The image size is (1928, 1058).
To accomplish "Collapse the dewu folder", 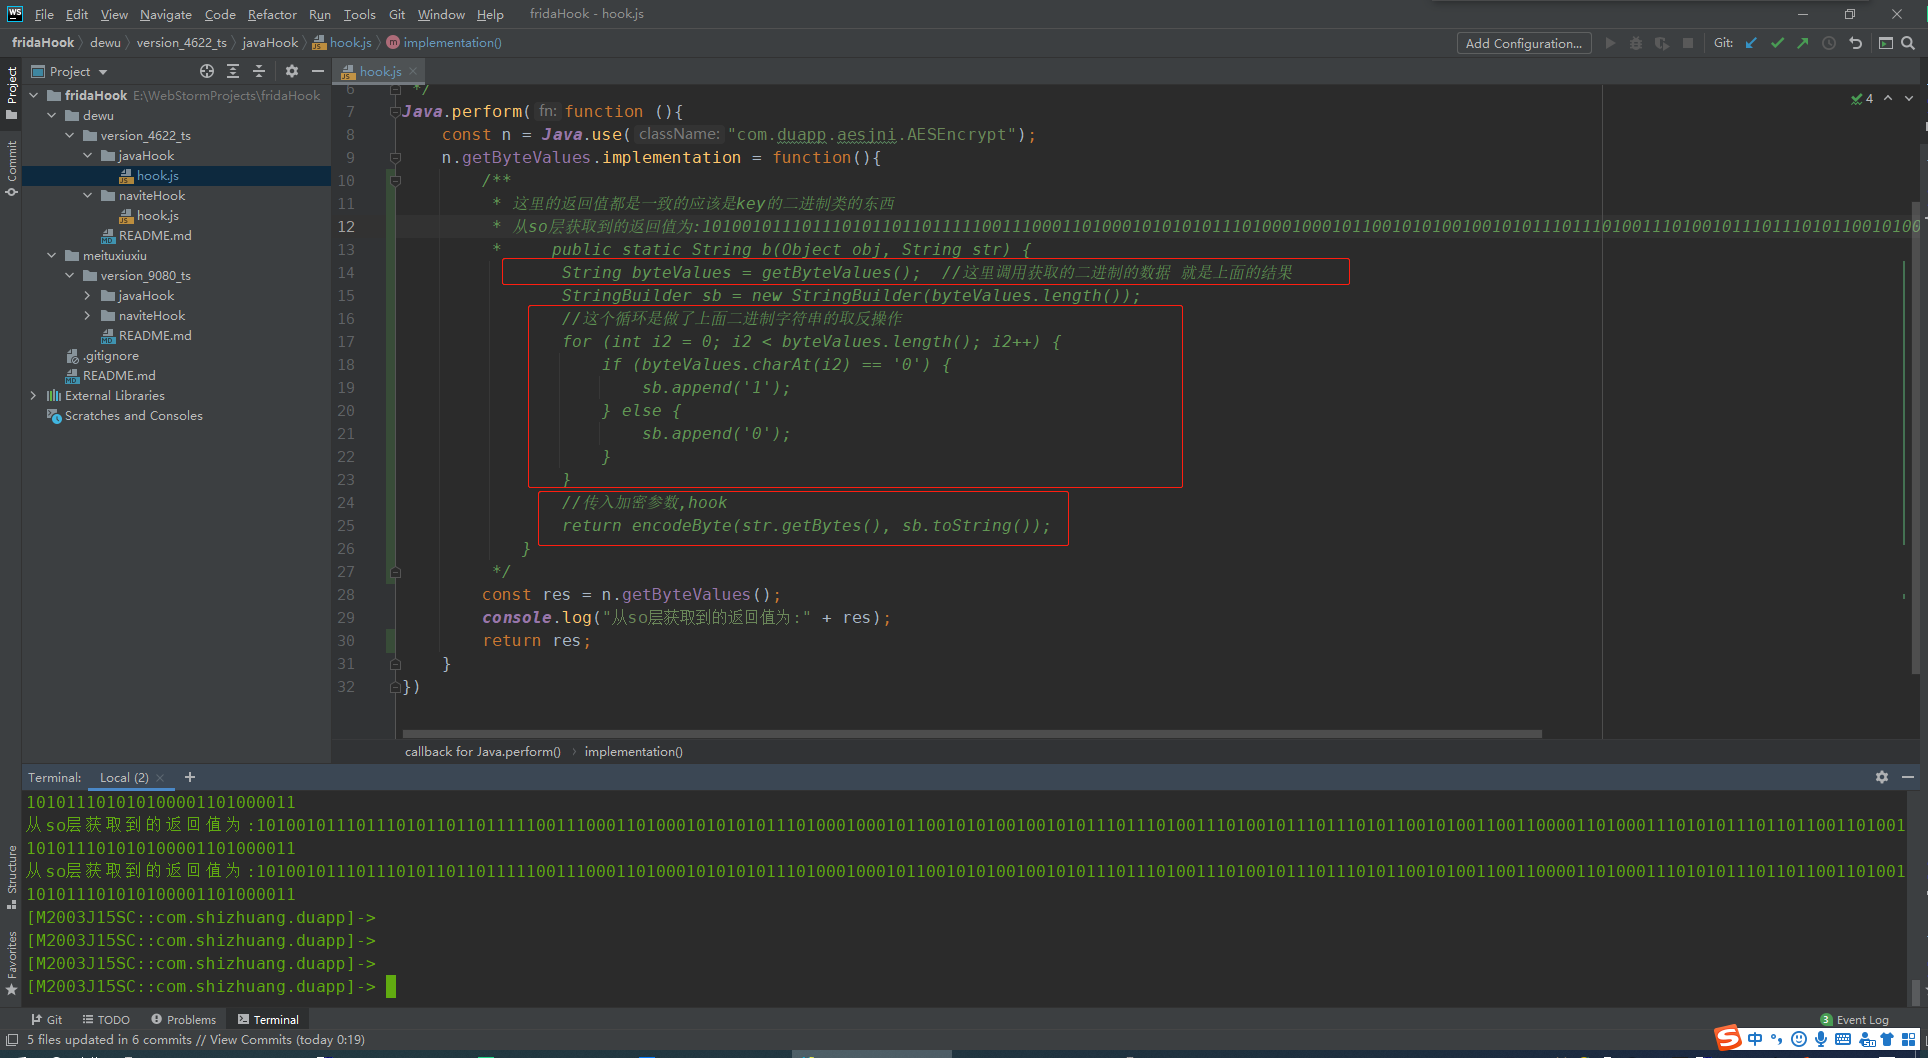I will 52,115.
